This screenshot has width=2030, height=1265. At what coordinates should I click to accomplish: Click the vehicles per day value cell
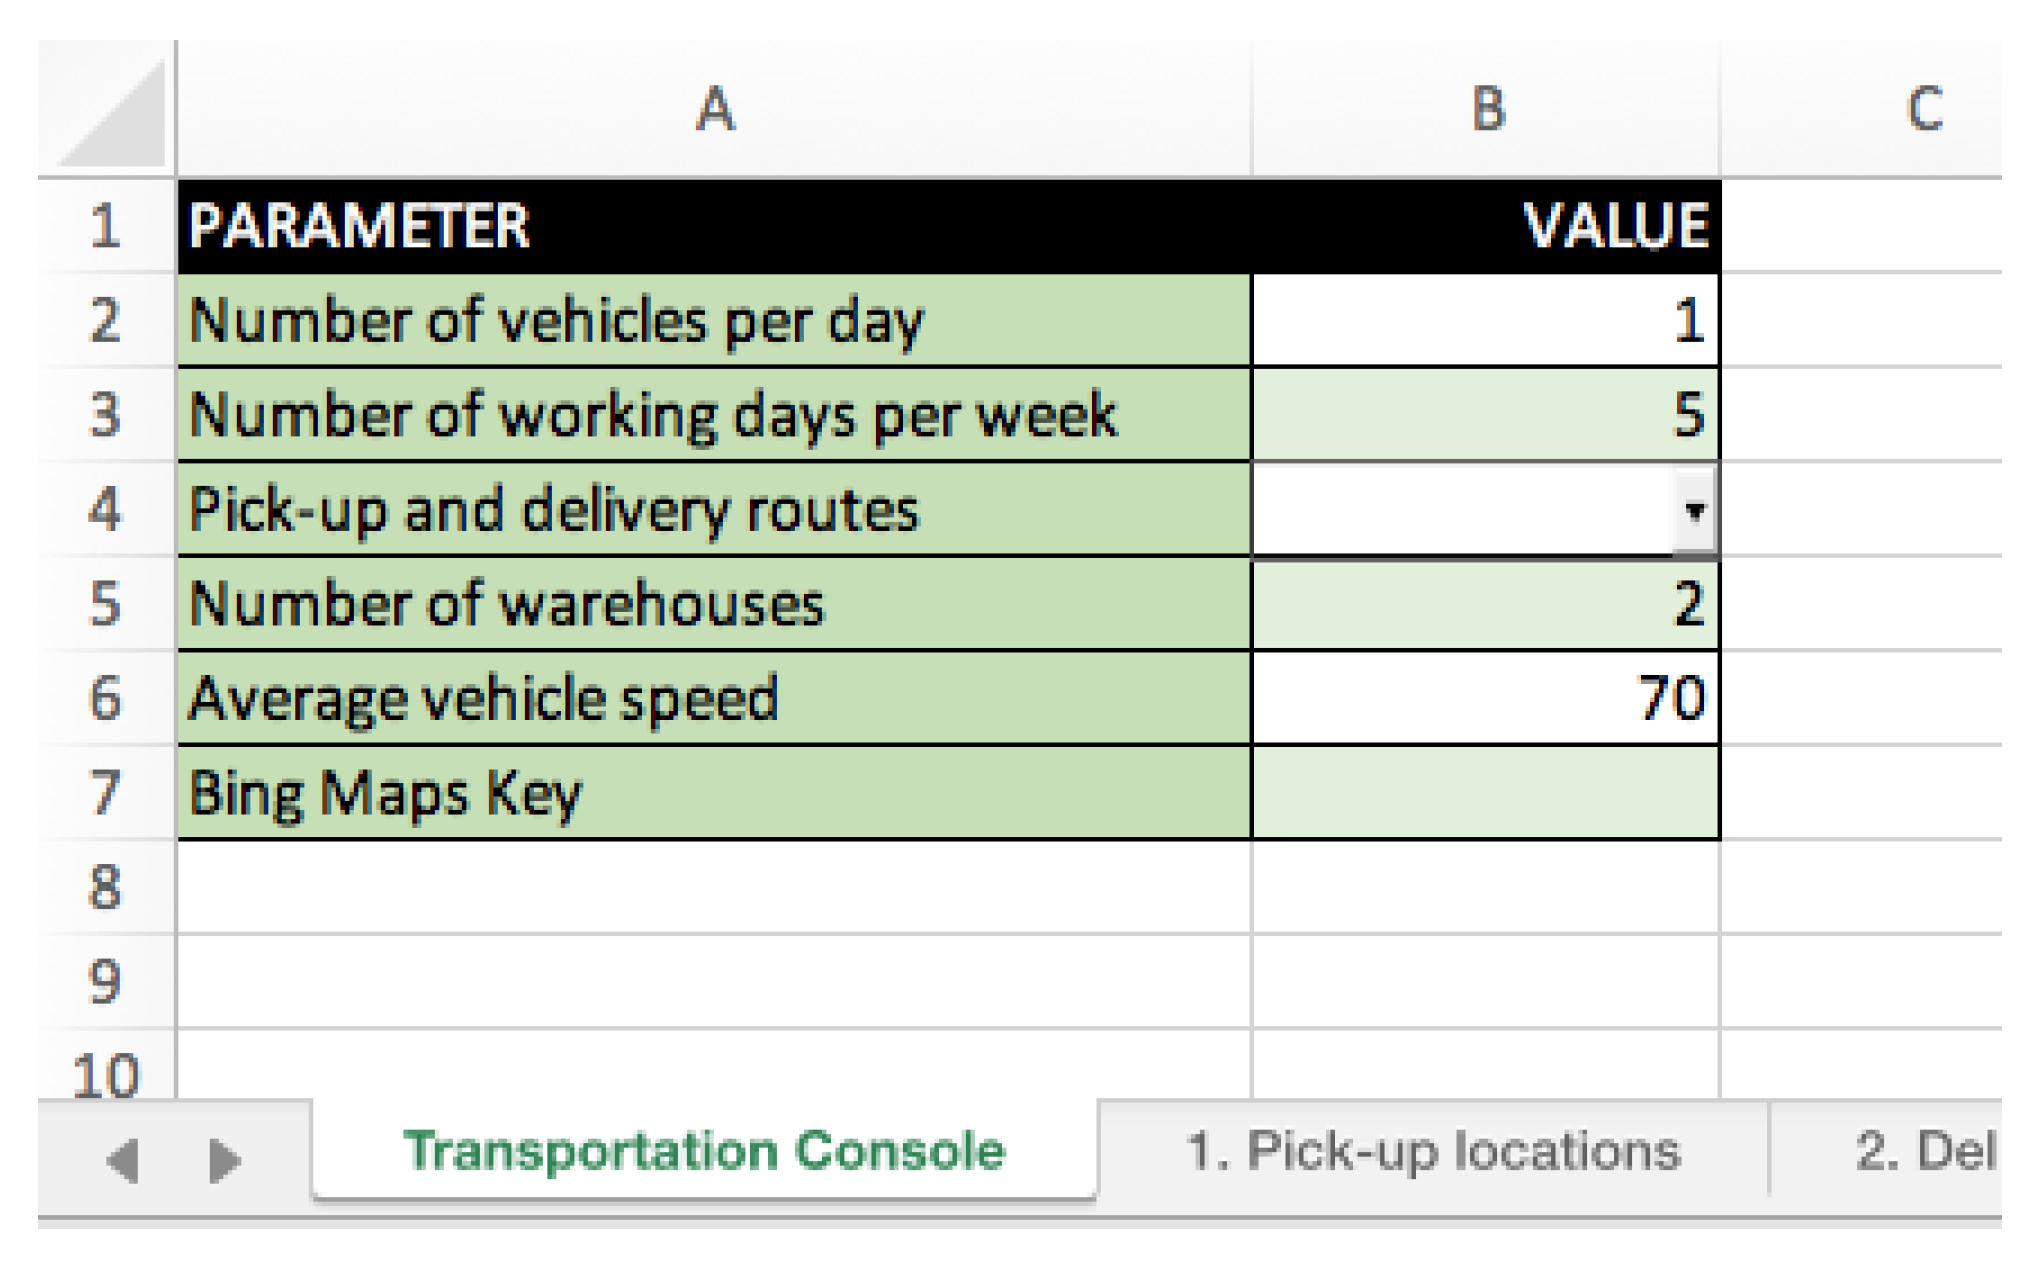point(1485,321)
